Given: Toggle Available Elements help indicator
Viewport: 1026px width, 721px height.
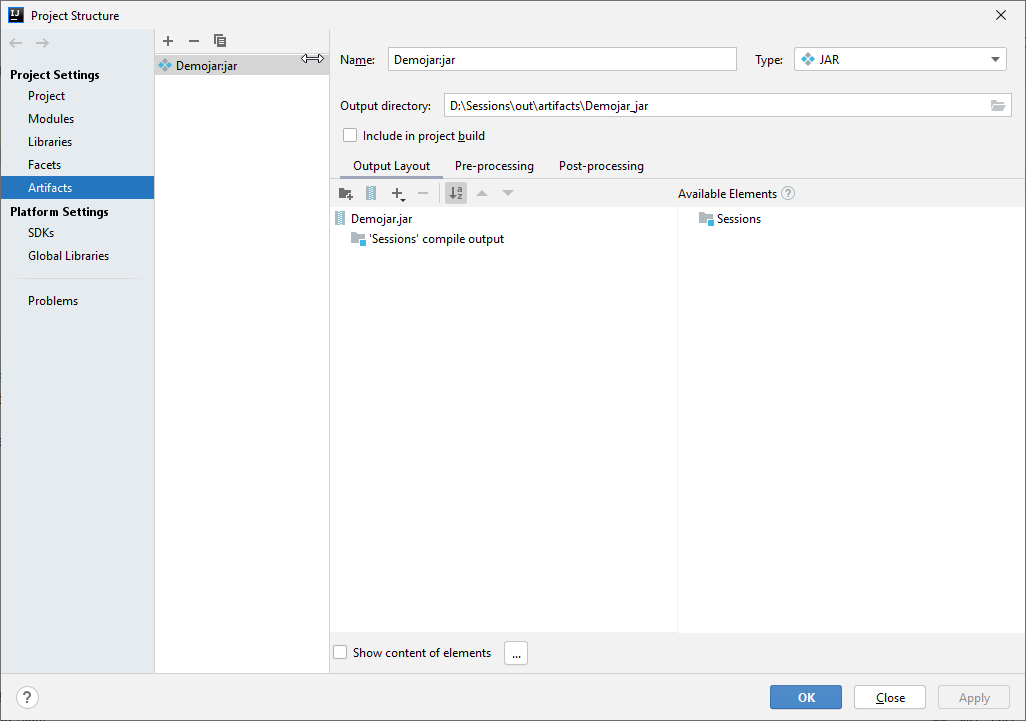Looking at the screenshot, I should click(788, 193).
